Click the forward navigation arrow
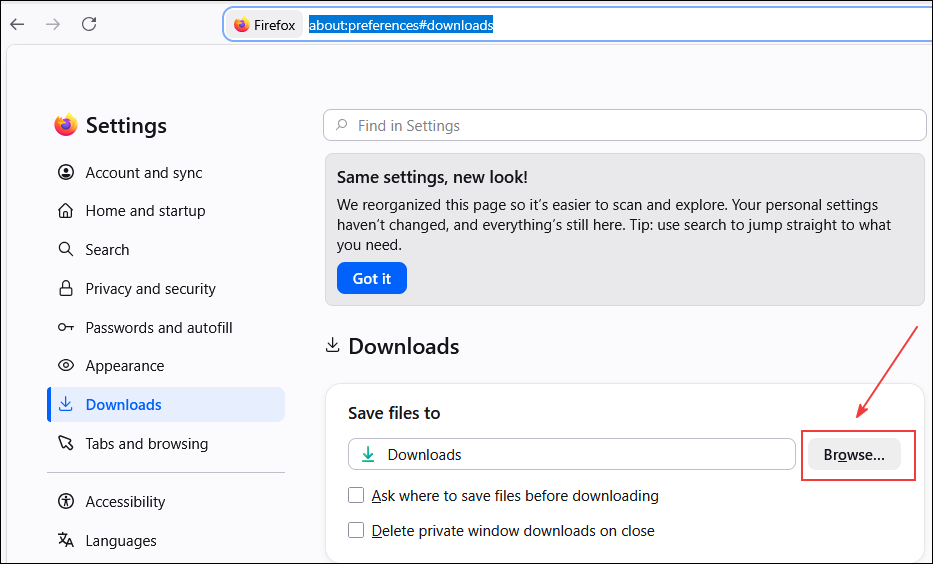The width and height of the screenshot is (933, 564). pyautogui.click(x=53, y=24)
